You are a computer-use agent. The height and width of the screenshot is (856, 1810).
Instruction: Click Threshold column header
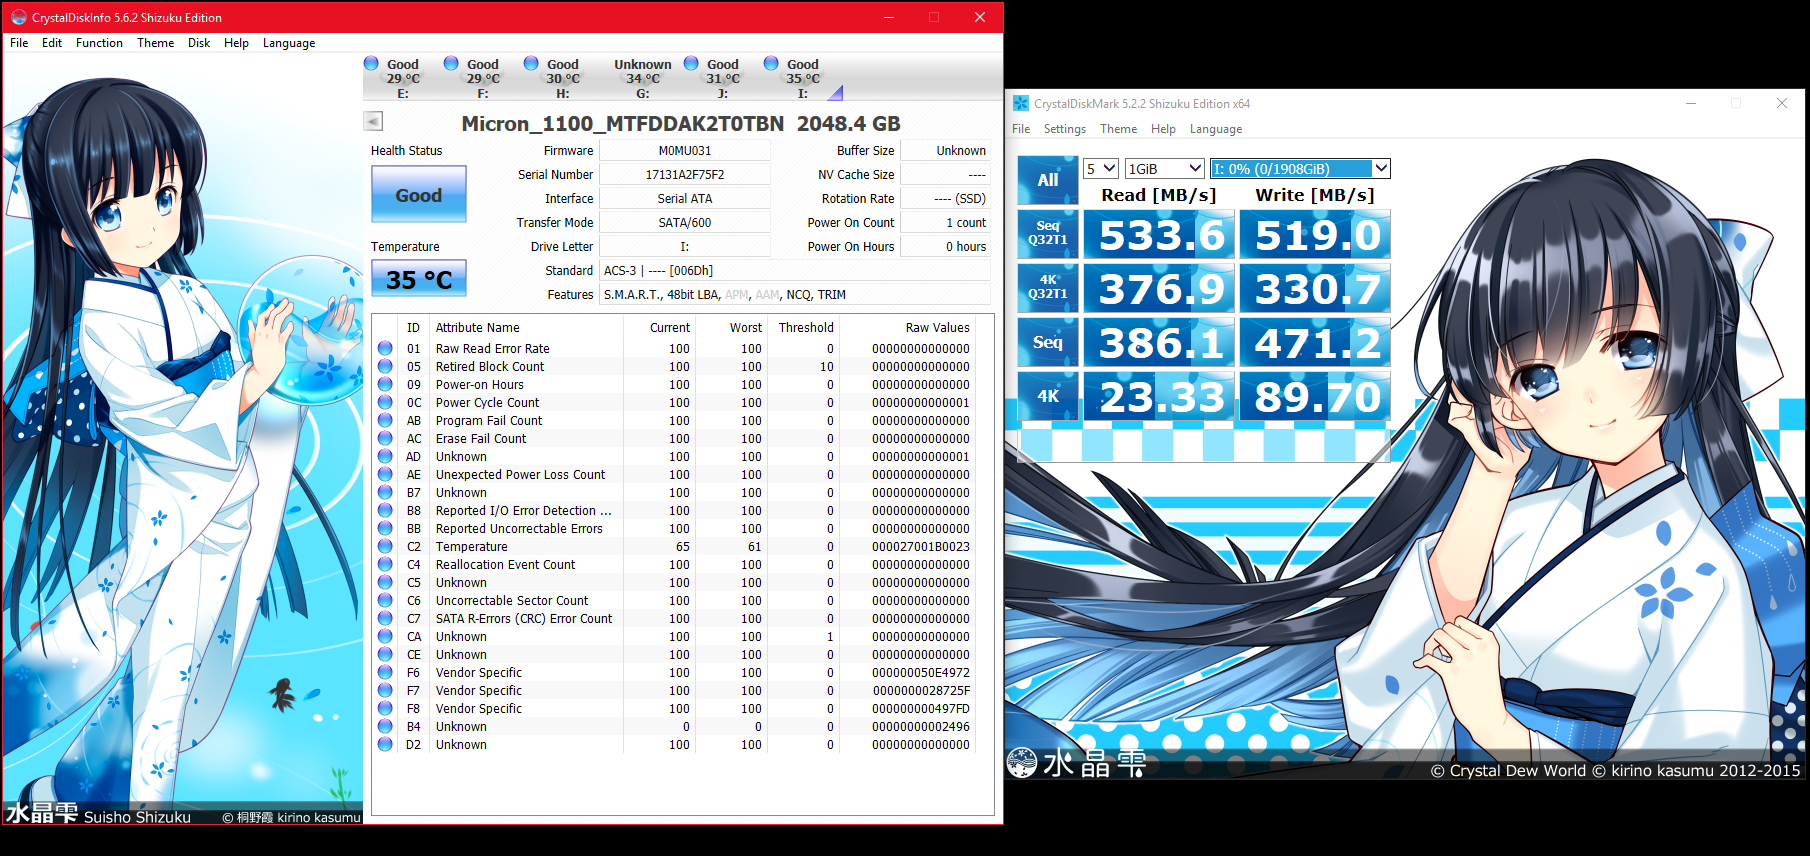[x=806, y=327]
